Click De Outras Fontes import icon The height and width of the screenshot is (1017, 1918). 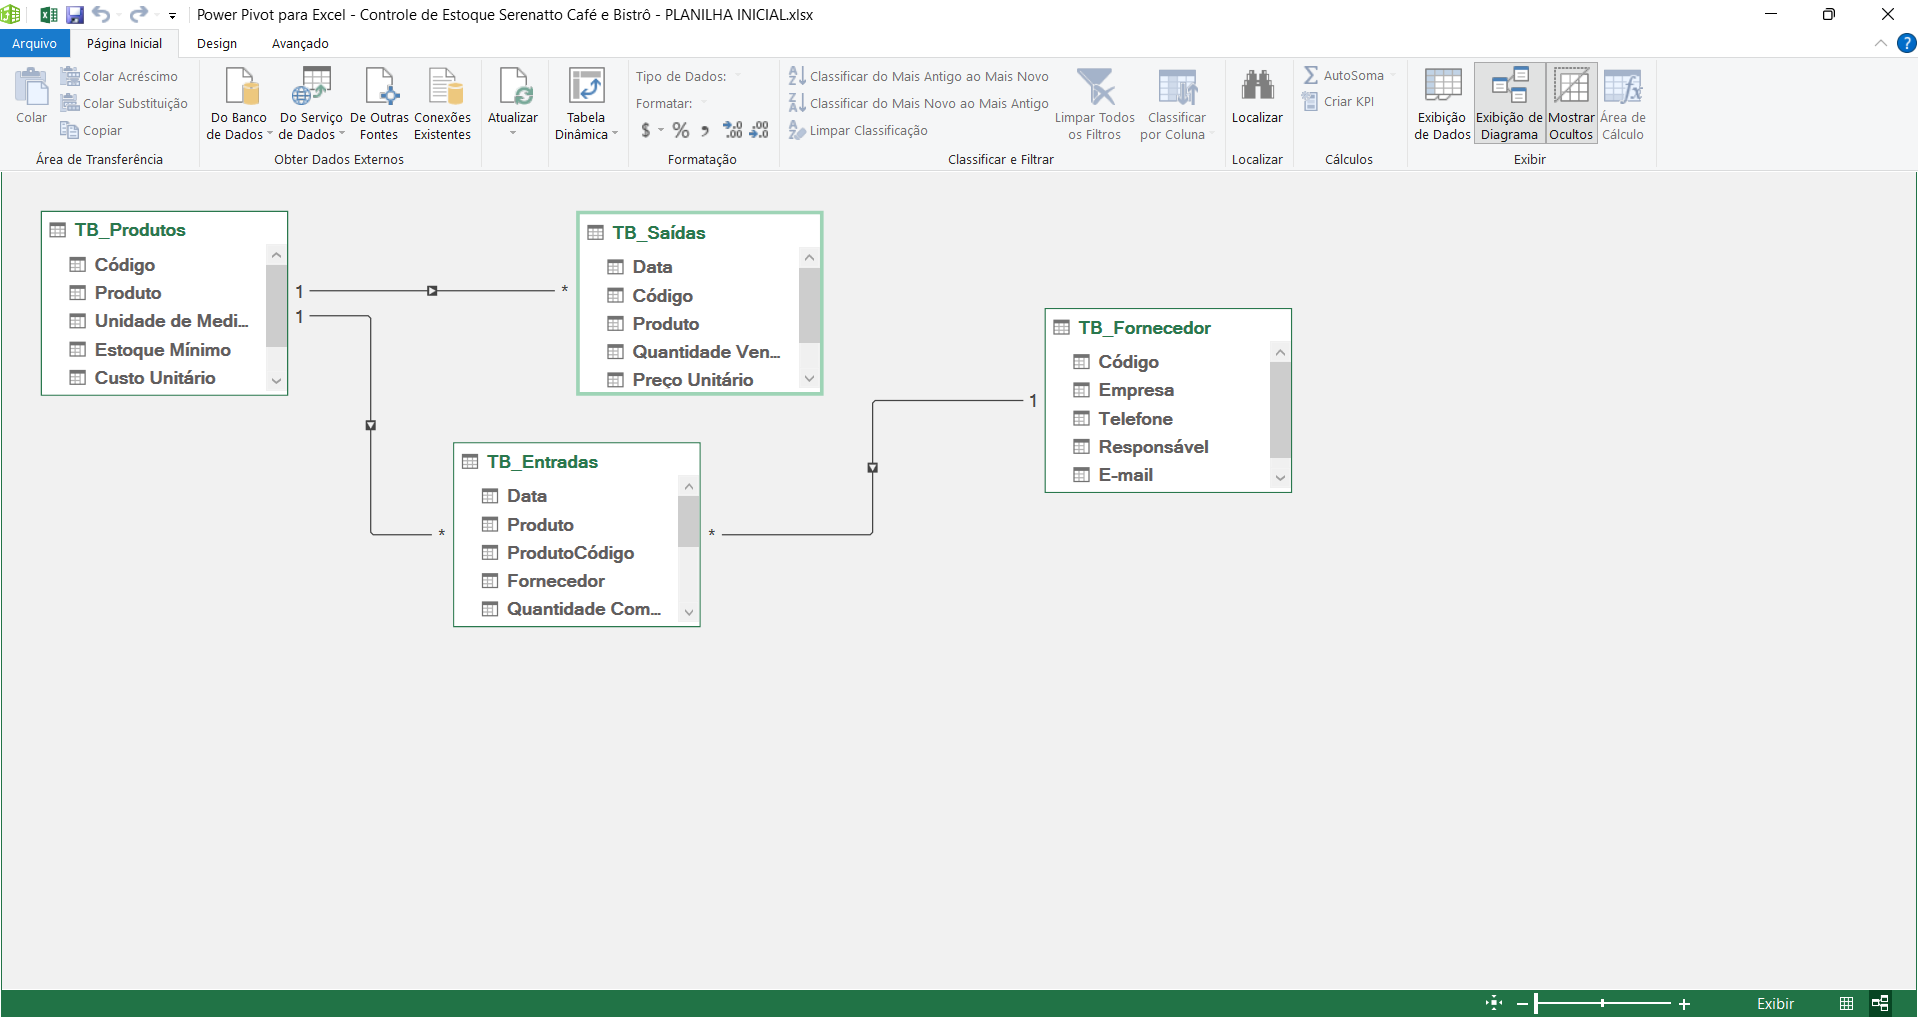380,87
